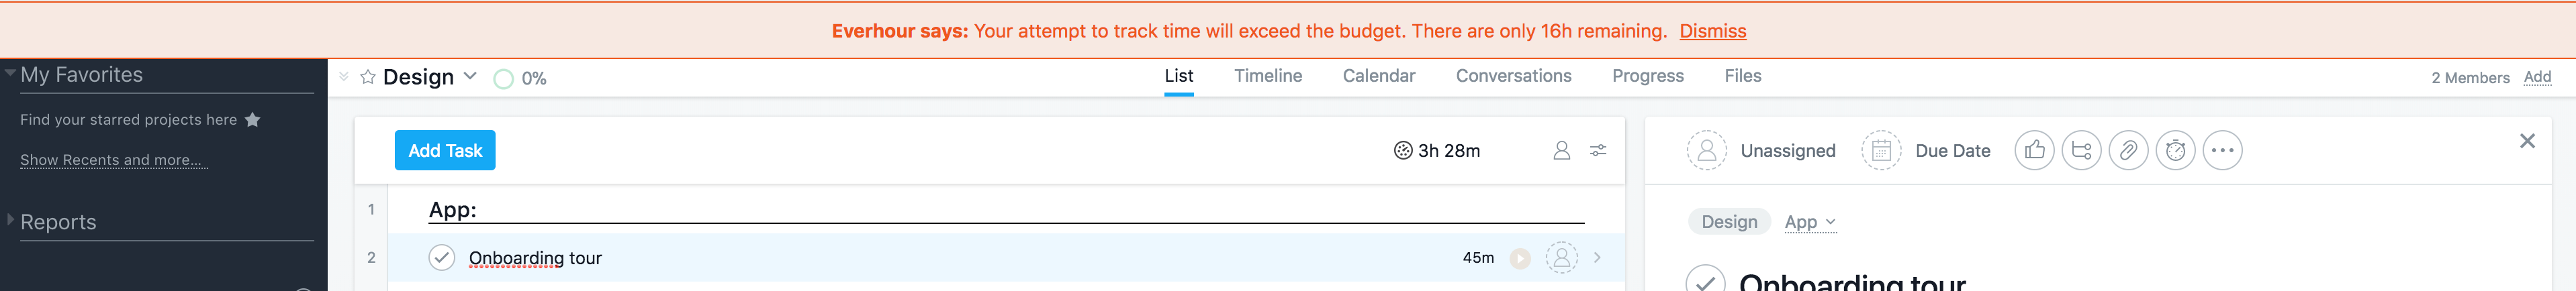The height and width of the screenshot is (291, 2576).
Task: Open the Design project dropdown arrow
Action: [x=470, y=76]
